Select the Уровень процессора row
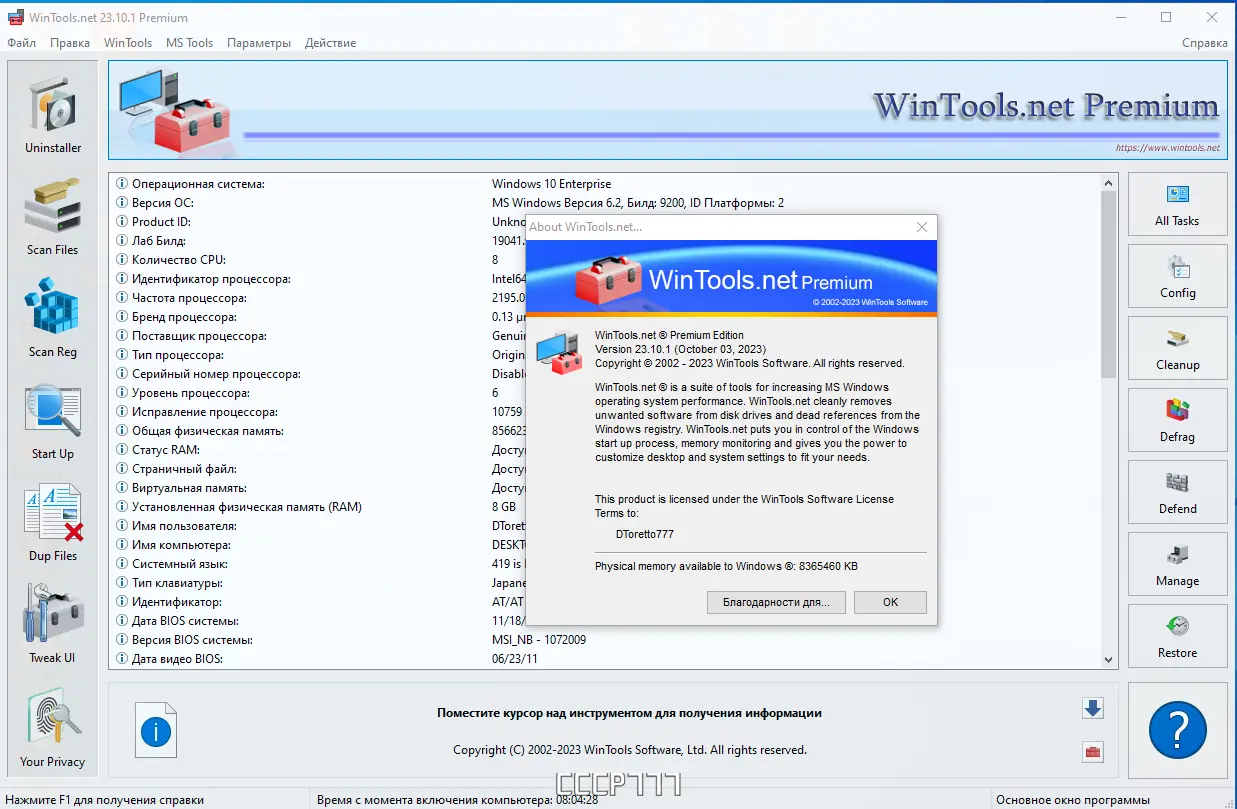This screenshot has width=1237, height=809. tap(604, 393)
